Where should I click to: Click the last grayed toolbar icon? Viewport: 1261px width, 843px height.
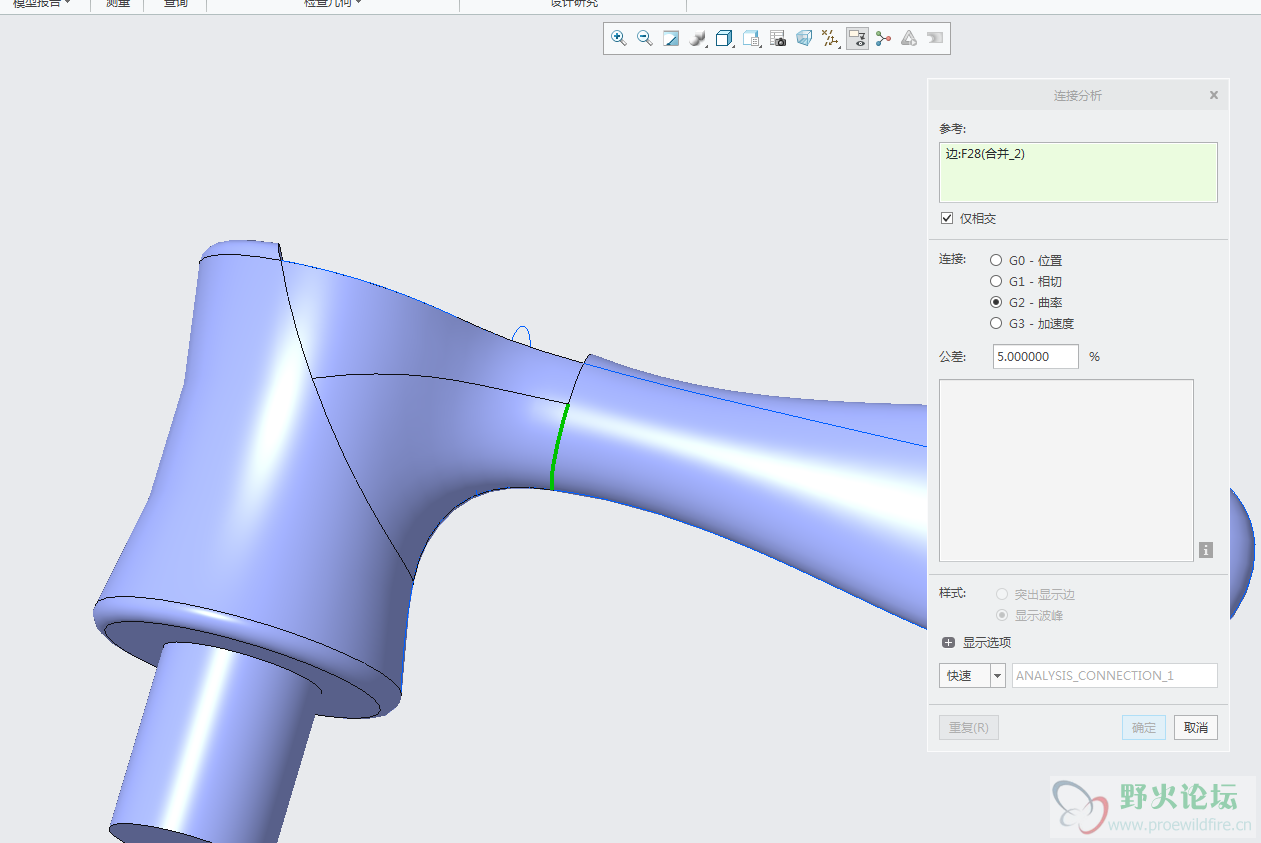[x=935, y=38]
